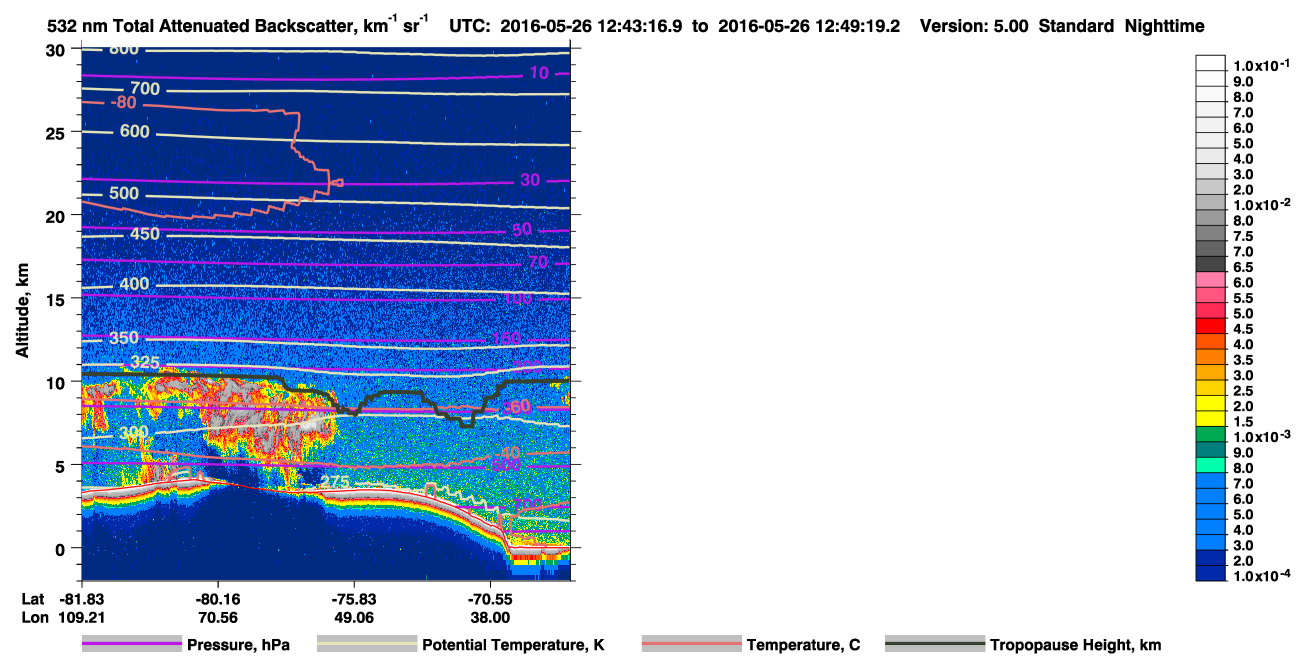Click the purple 30 hPa pressure label
Screen dimensions: 1300x667
[x=529, y=180]
